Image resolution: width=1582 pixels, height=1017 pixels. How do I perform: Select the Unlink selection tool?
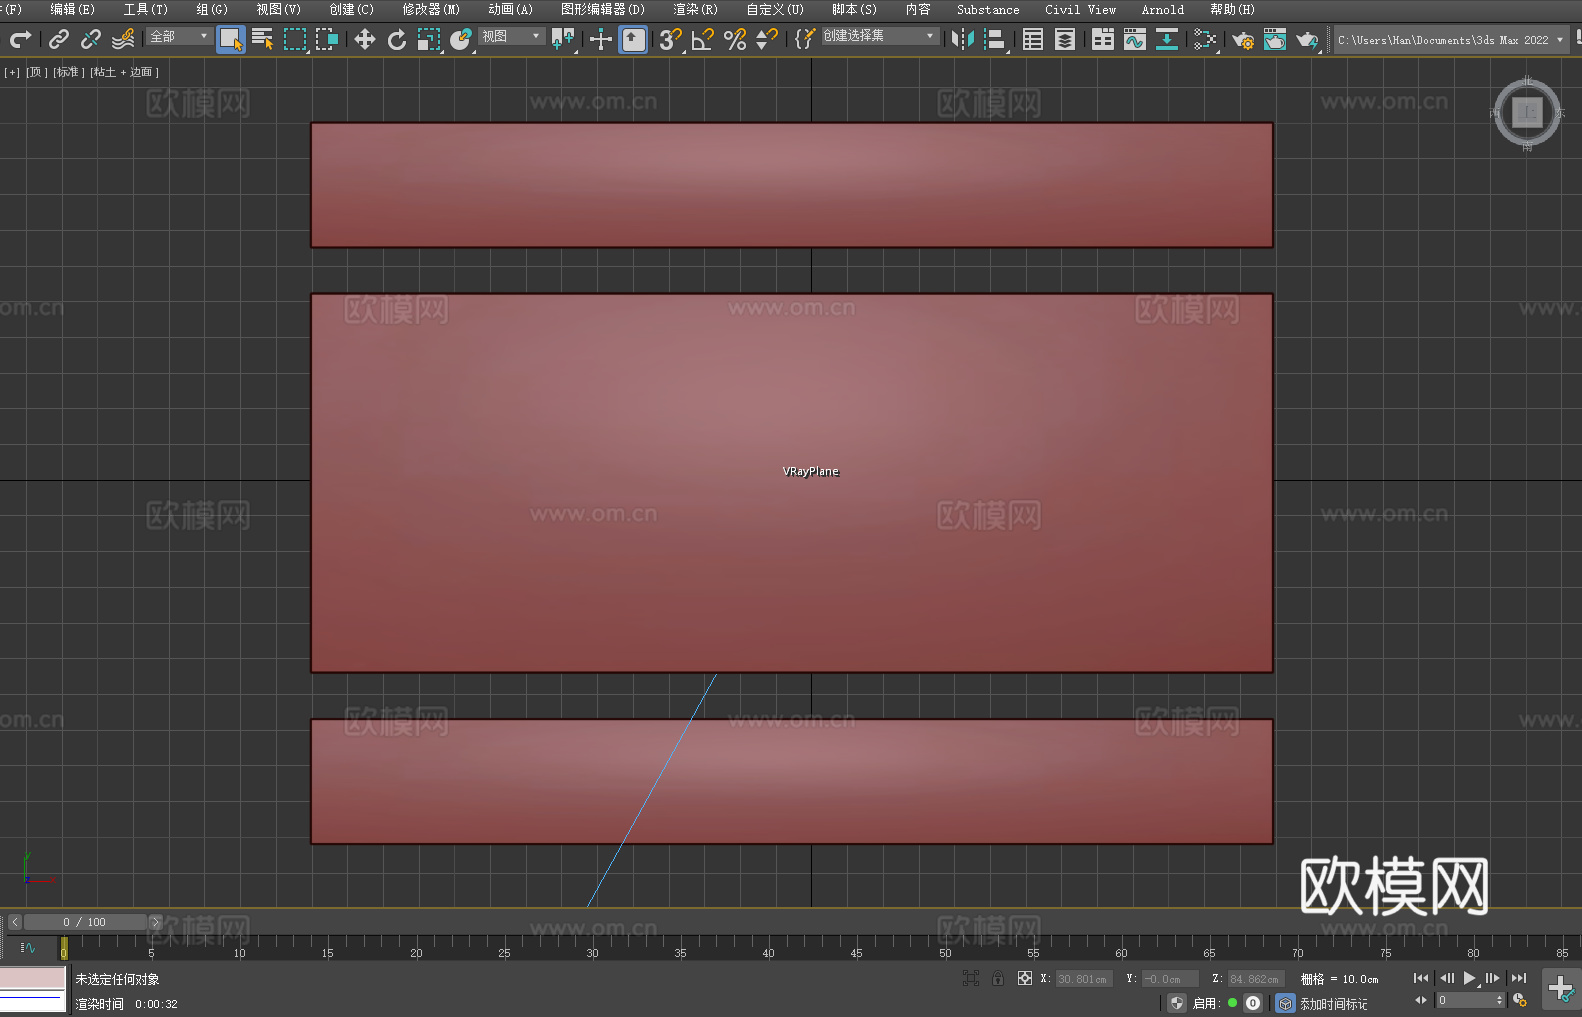(91, 39)
